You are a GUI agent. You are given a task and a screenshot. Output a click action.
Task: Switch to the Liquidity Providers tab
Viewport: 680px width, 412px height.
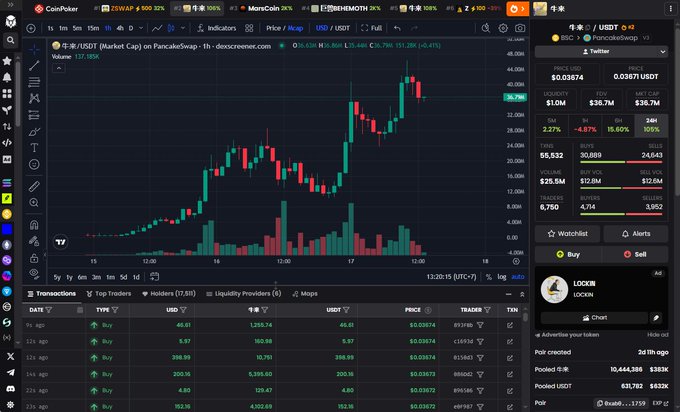point(244,294)
